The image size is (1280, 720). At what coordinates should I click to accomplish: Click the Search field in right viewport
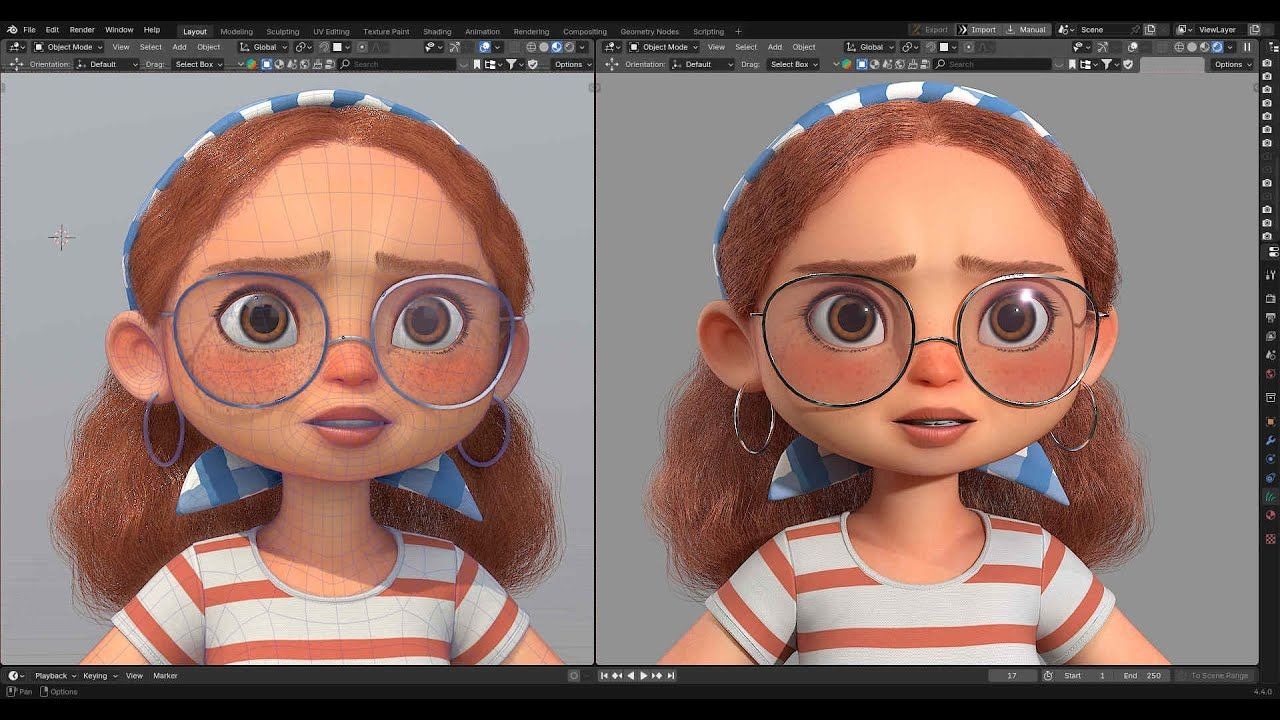(993, 64)
